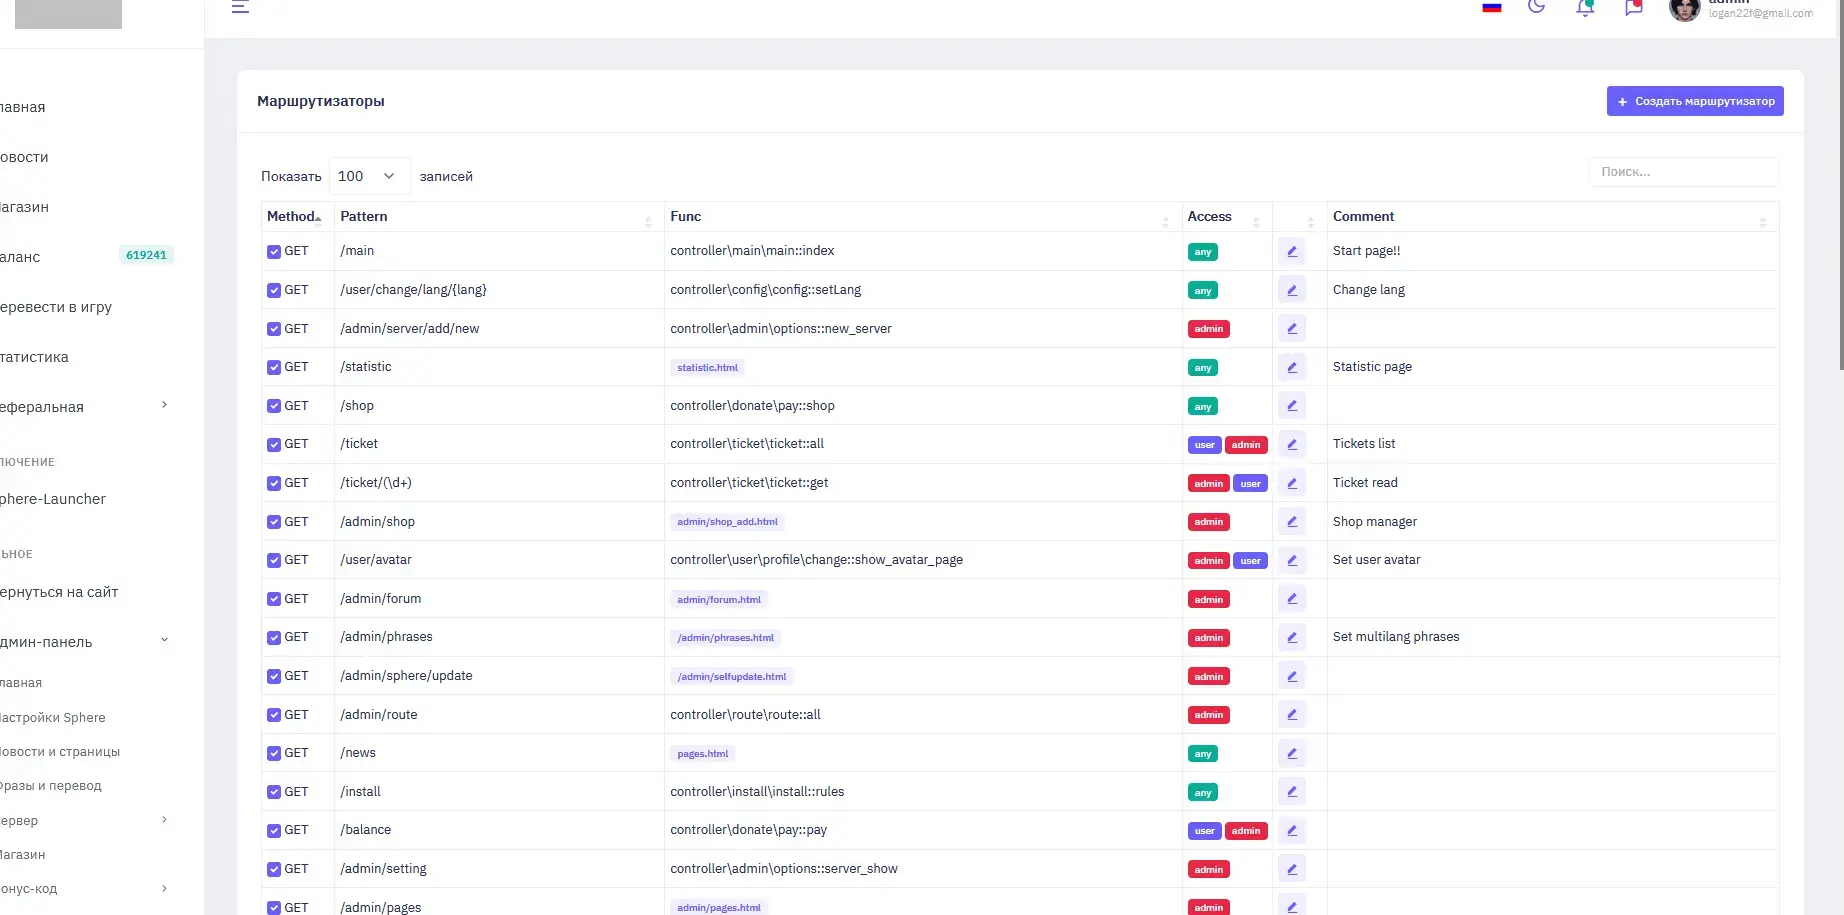Screen dimensions: 1844x915
Task: Edit the /install route
Action: coord(1292,792)
